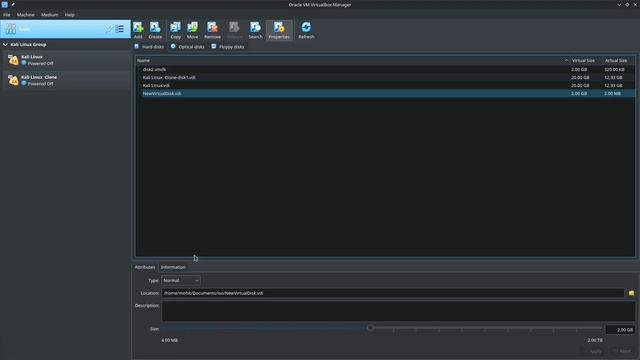Viewport: 640px width, 360px height.
Task: Select the disk2.vmdk row
Action: [386, 69]
